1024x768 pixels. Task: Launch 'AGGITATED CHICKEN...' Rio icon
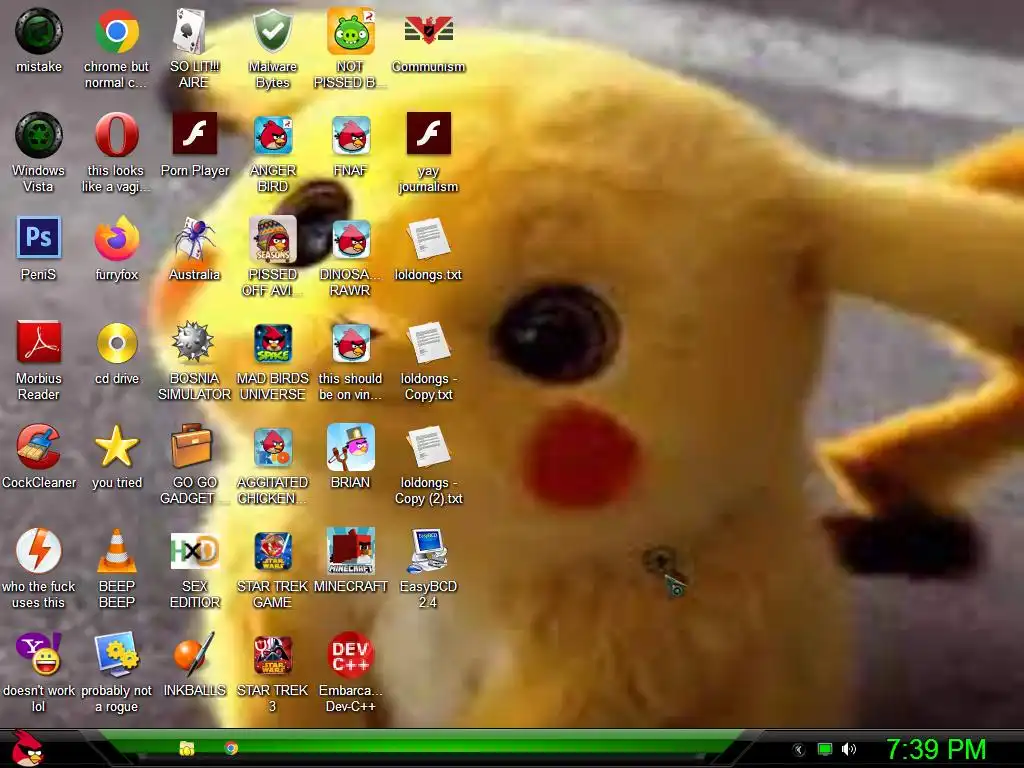coord(272,447)
